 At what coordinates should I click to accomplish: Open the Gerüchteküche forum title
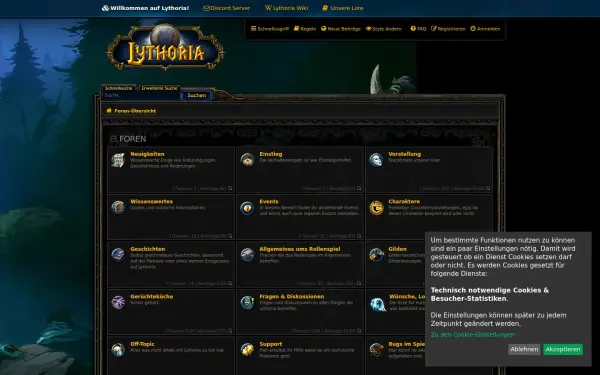152,296
